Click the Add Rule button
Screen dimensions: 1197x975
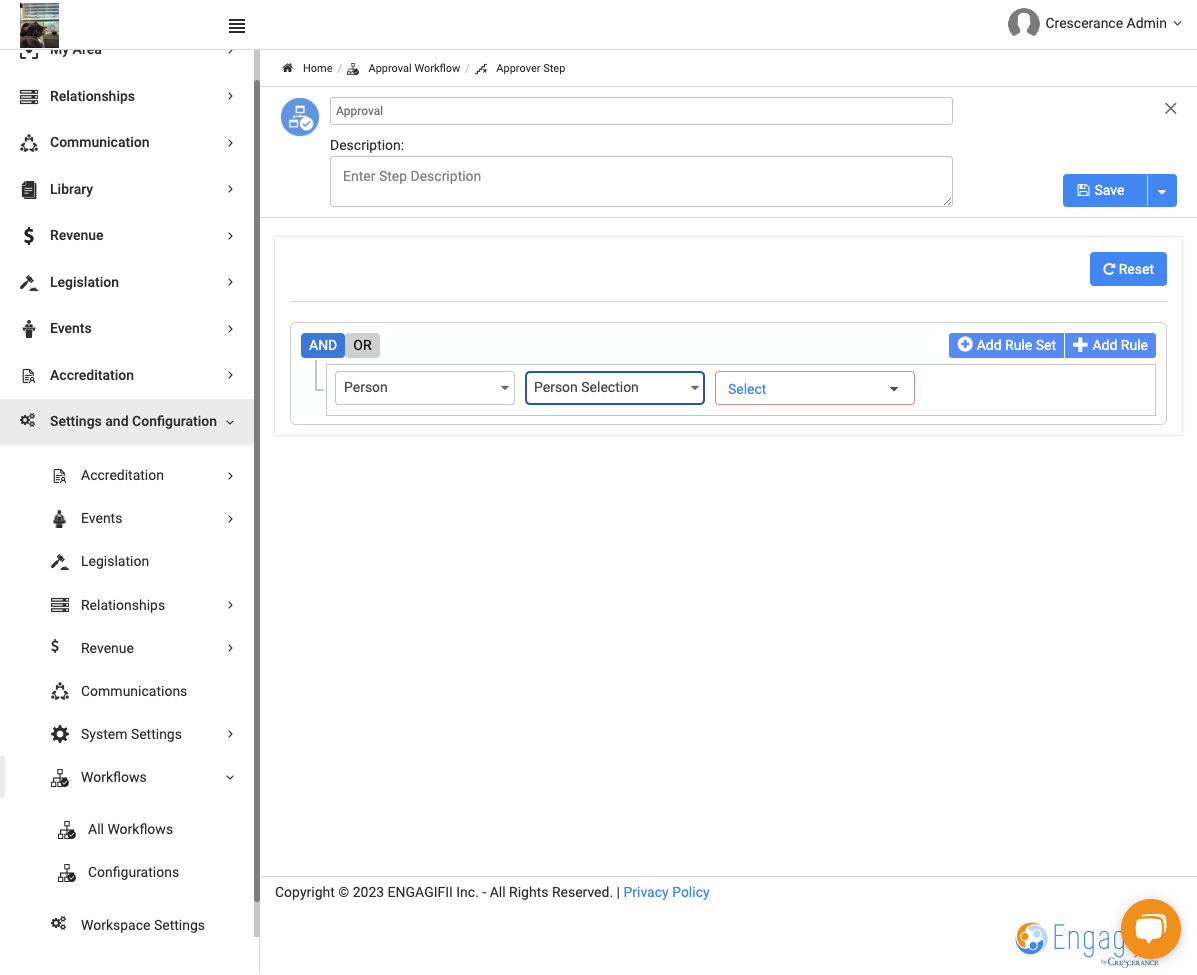click(1110, 345)
